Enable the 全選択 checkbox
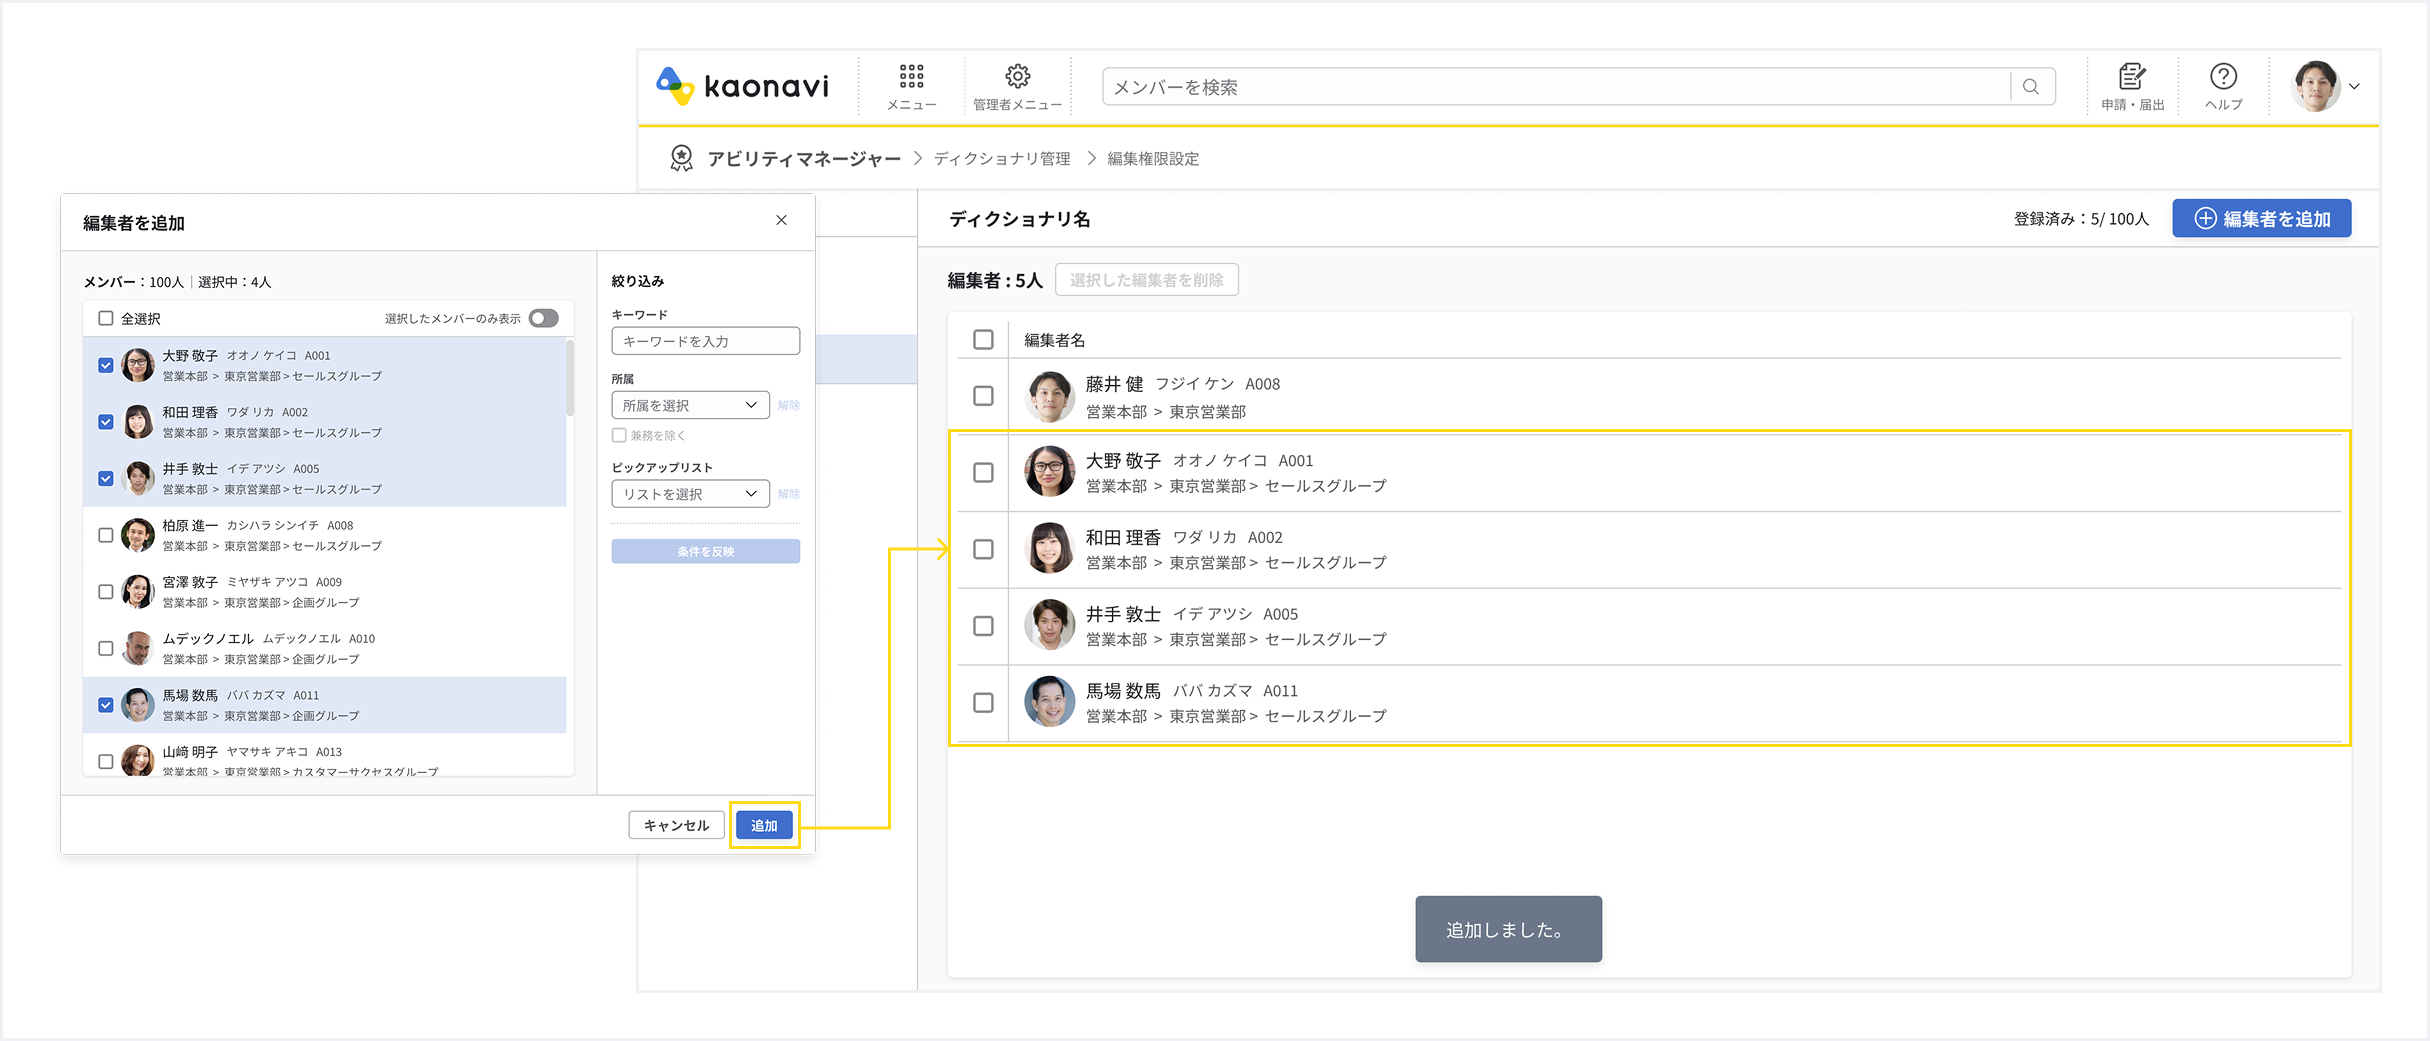The height and width of the screenshot is (1041, 2430). coord(105,317)
